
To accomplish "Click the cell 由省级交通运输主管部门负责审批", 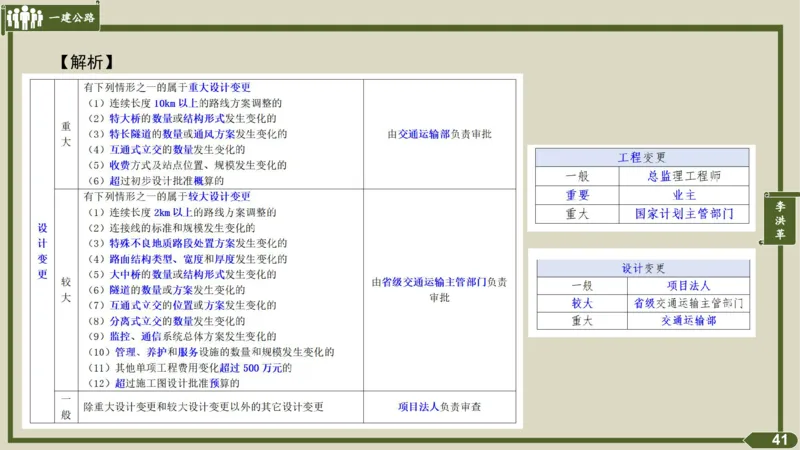I will point(439,289).
